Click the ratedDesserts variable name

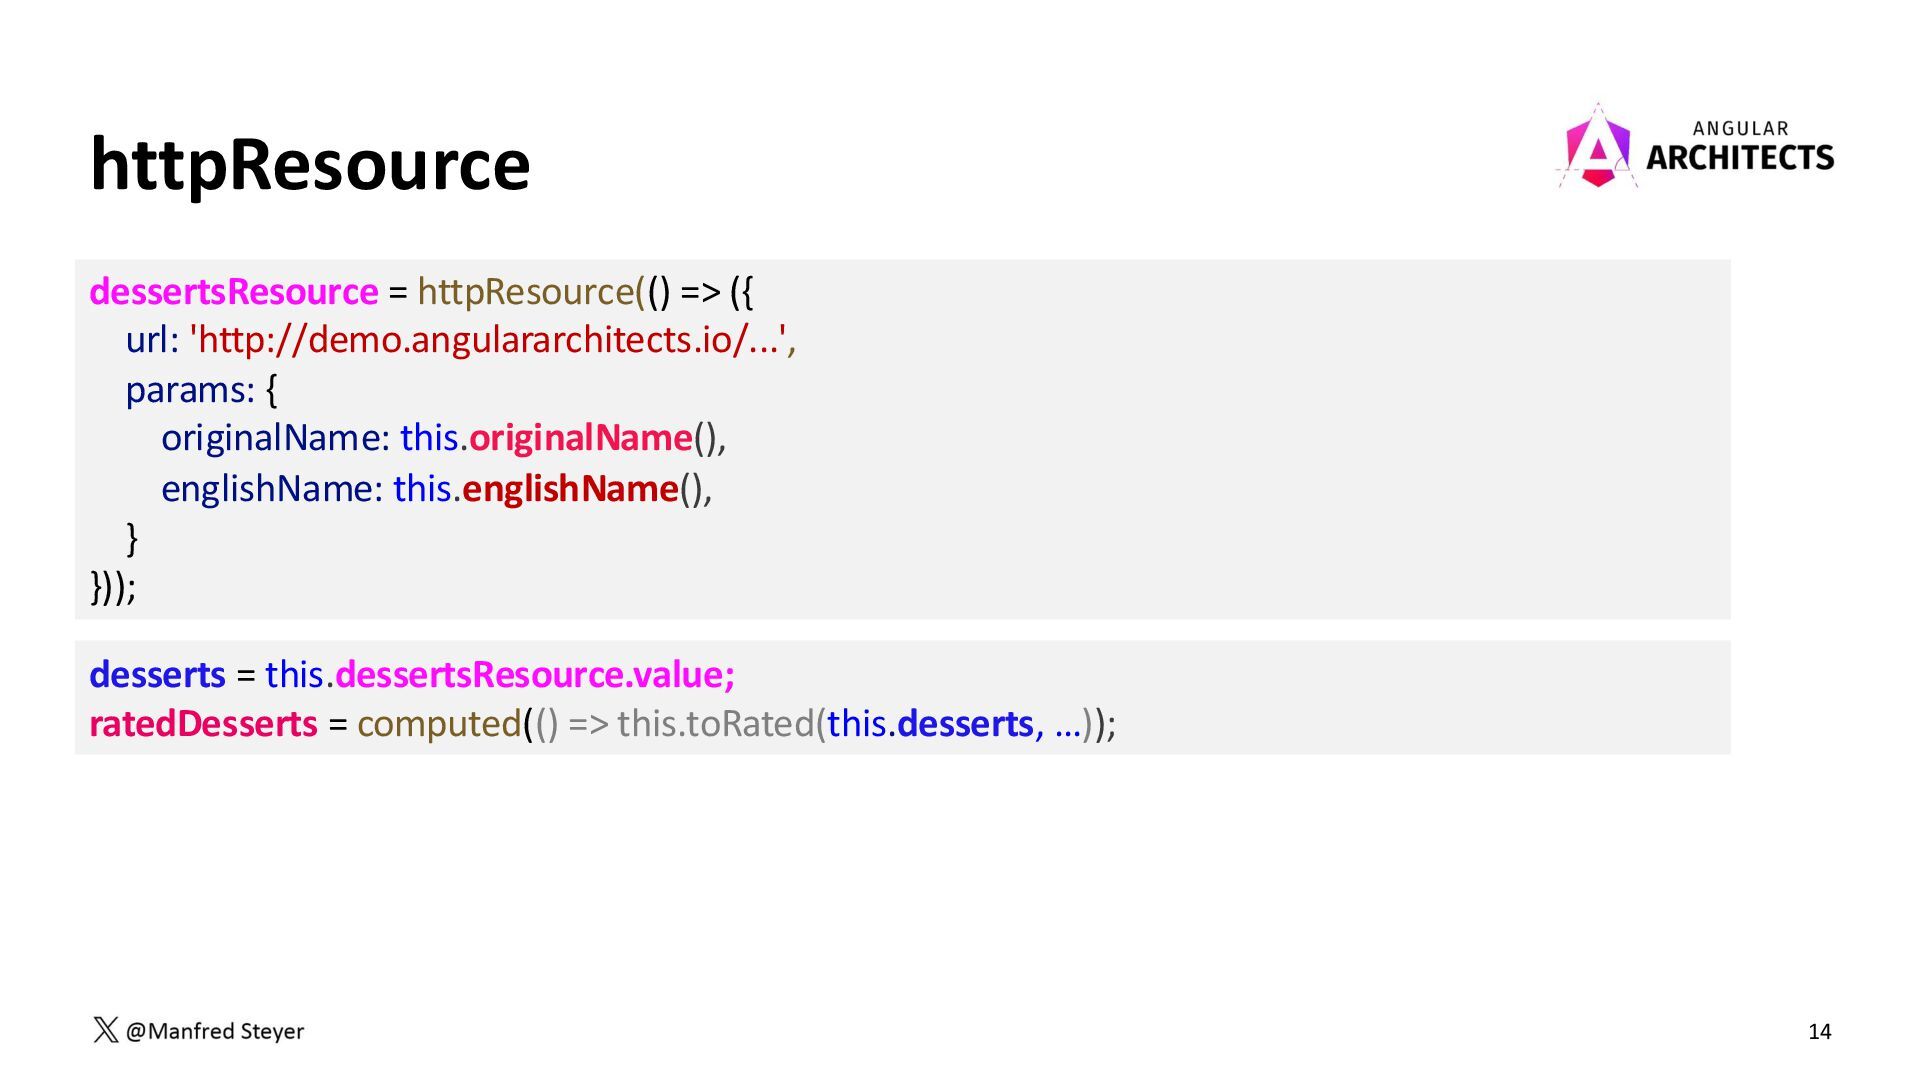[203, 724]
